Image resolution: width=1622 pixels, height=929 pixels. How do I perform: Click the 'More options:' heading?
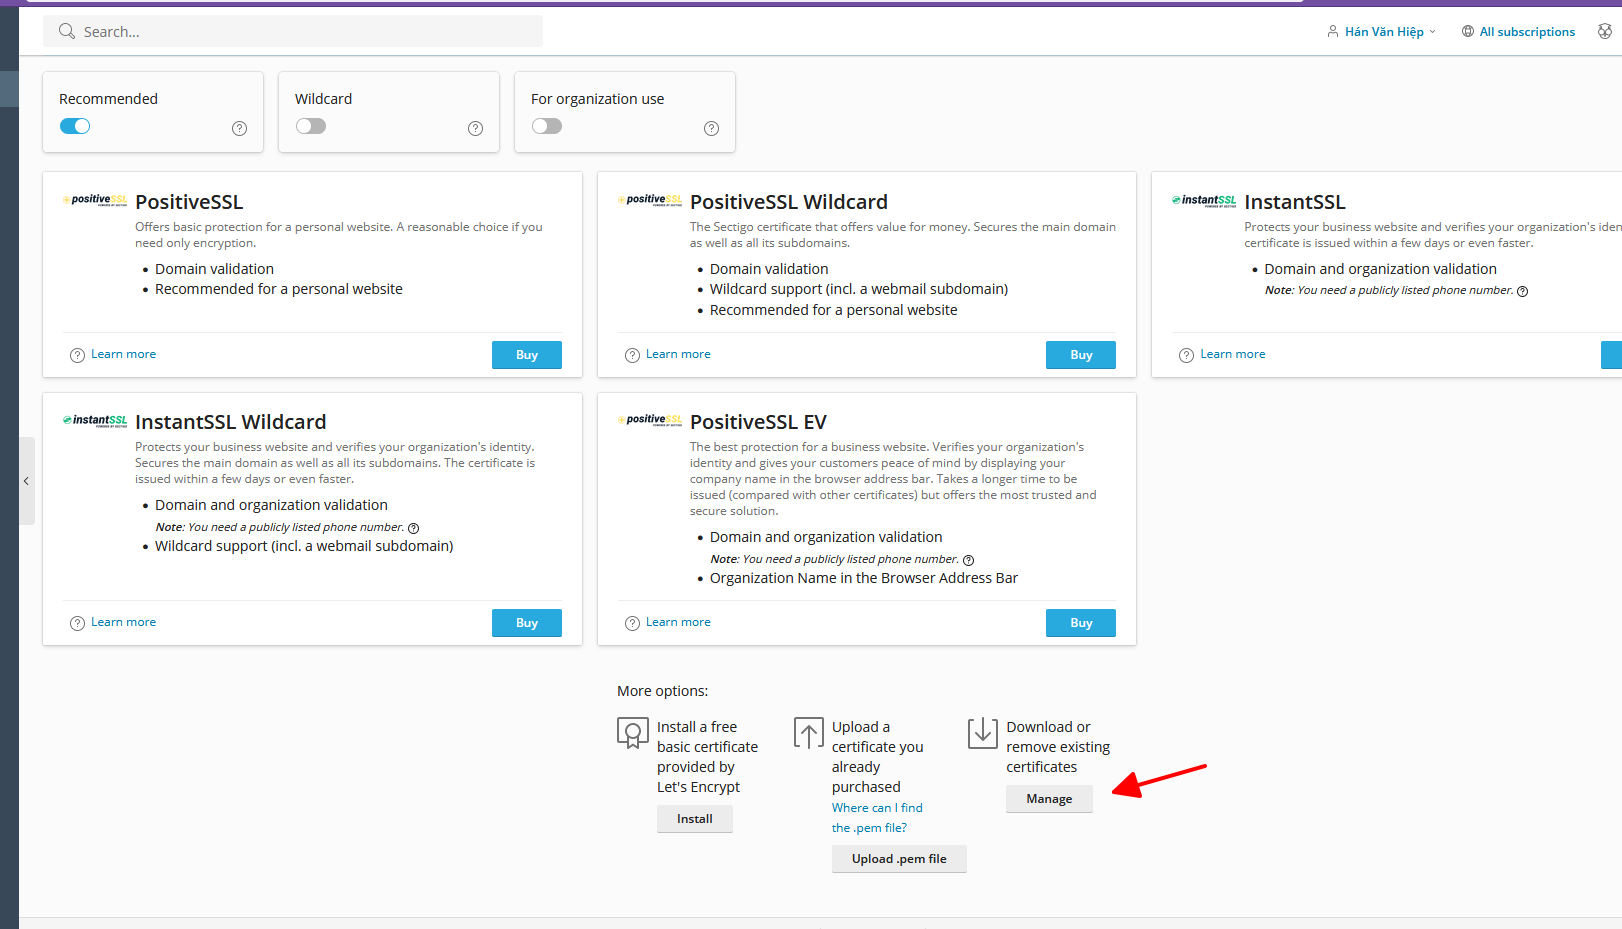tap(662, 691)
